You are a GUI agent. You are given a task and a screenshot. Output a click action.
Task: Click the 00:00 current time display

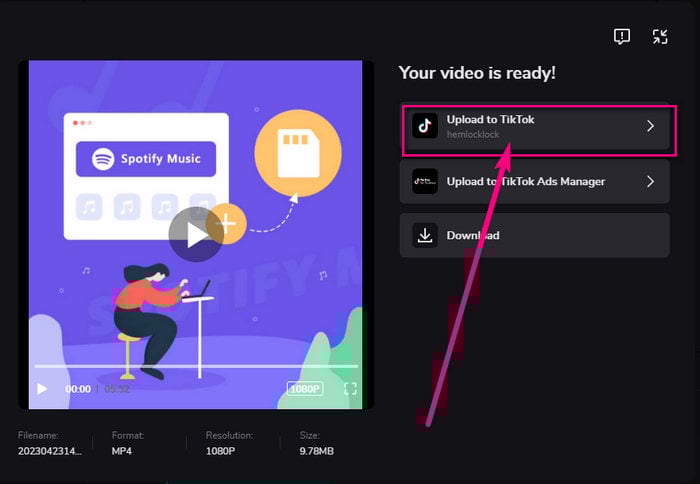pos(78,389)
